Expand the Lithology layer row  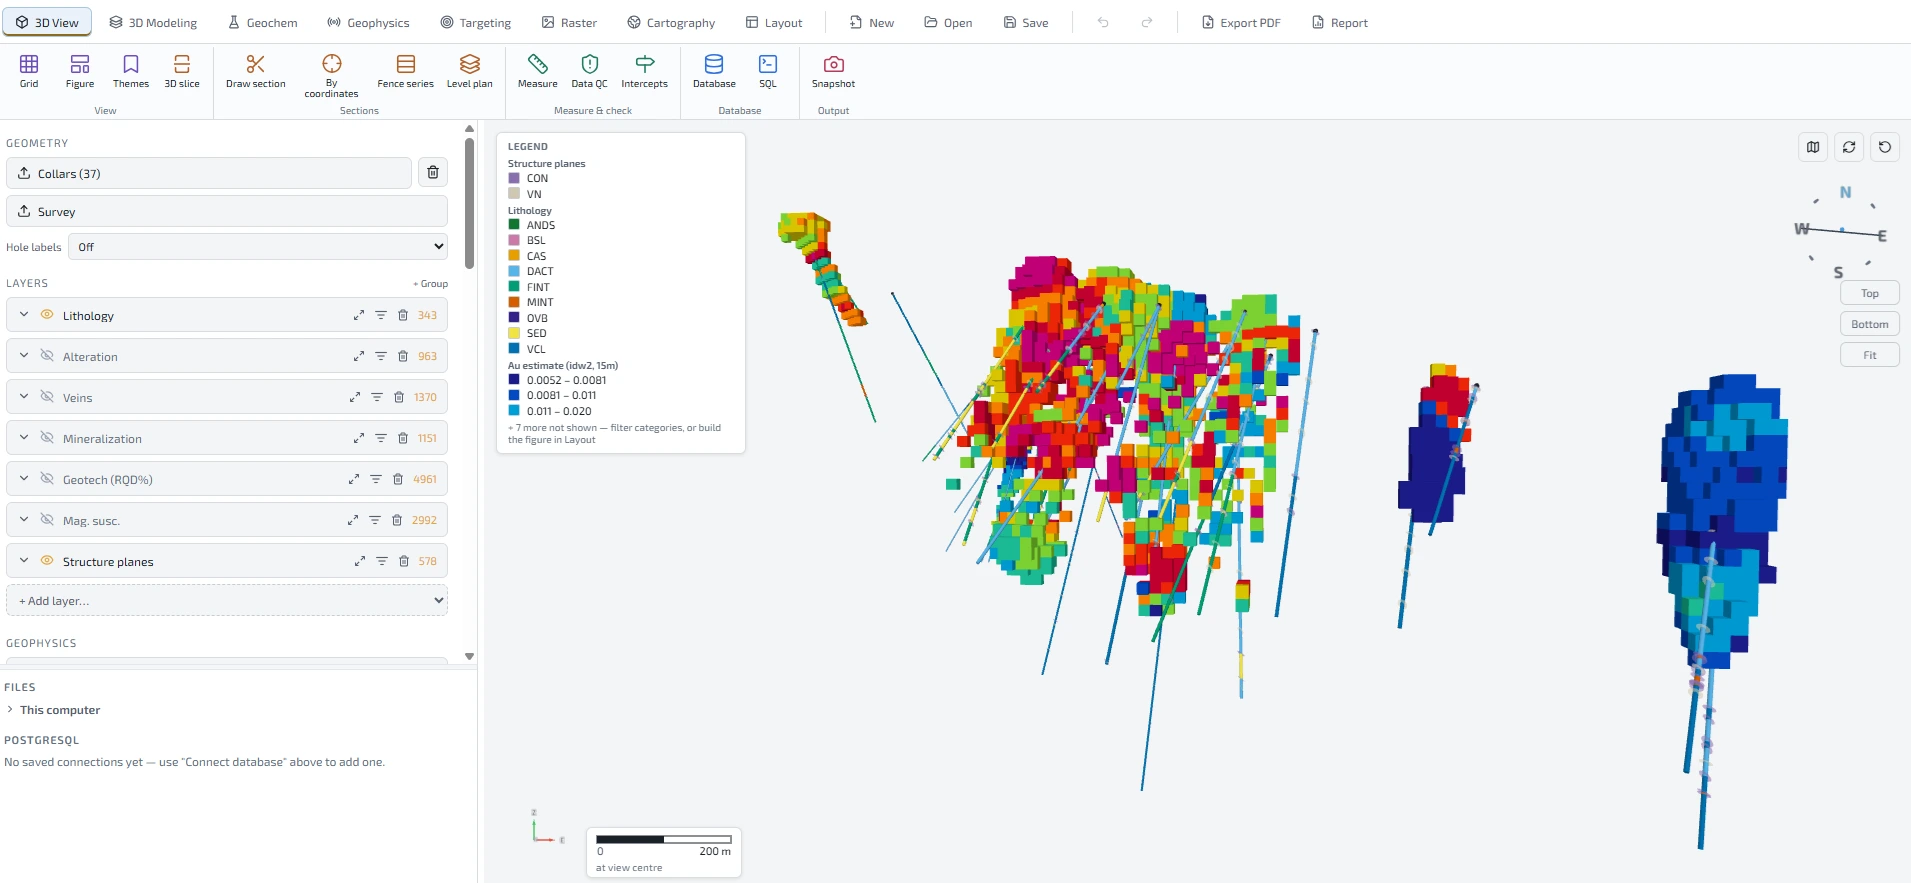(24, 314)
